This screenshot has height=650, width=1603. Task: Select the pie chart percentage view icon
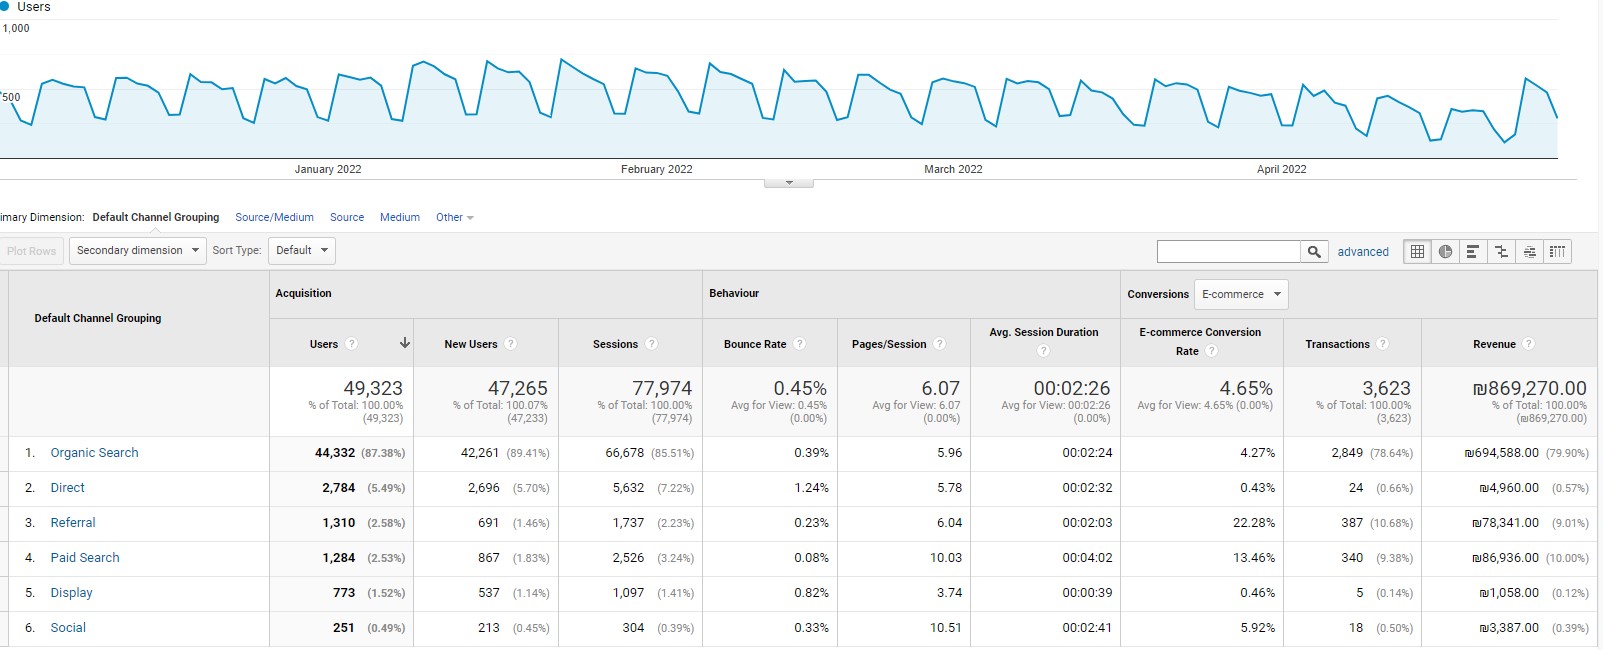pos(1445,252)
